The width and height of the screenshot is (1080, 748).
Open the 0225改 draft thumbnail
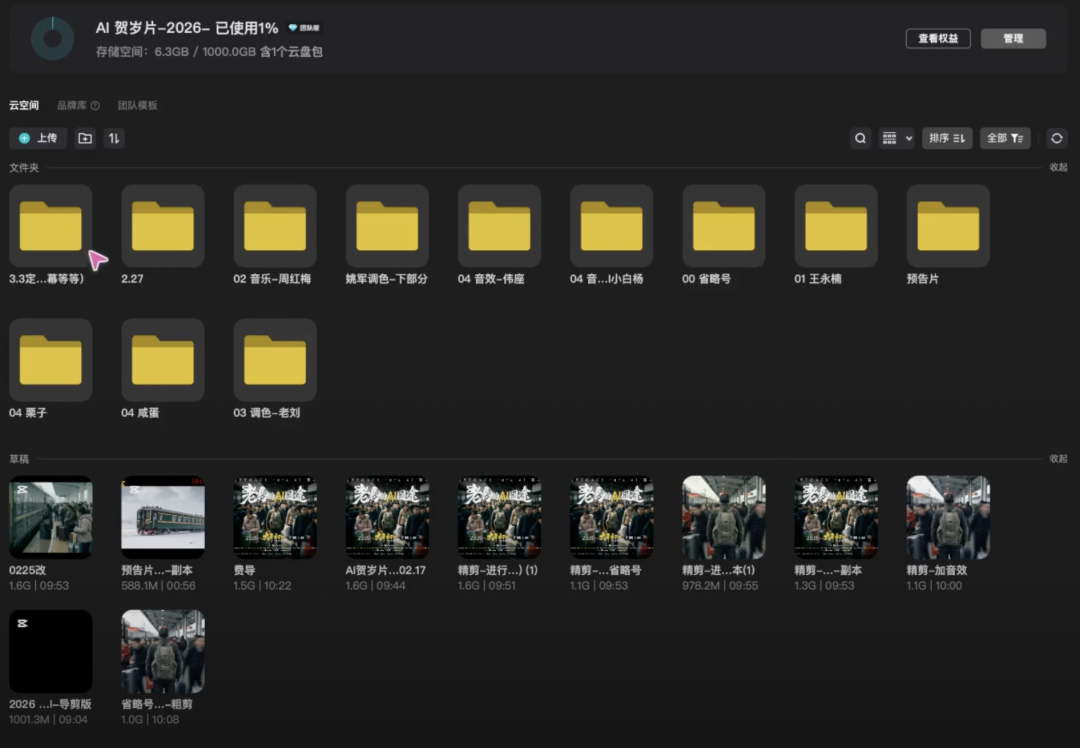[x=51, y=517]
